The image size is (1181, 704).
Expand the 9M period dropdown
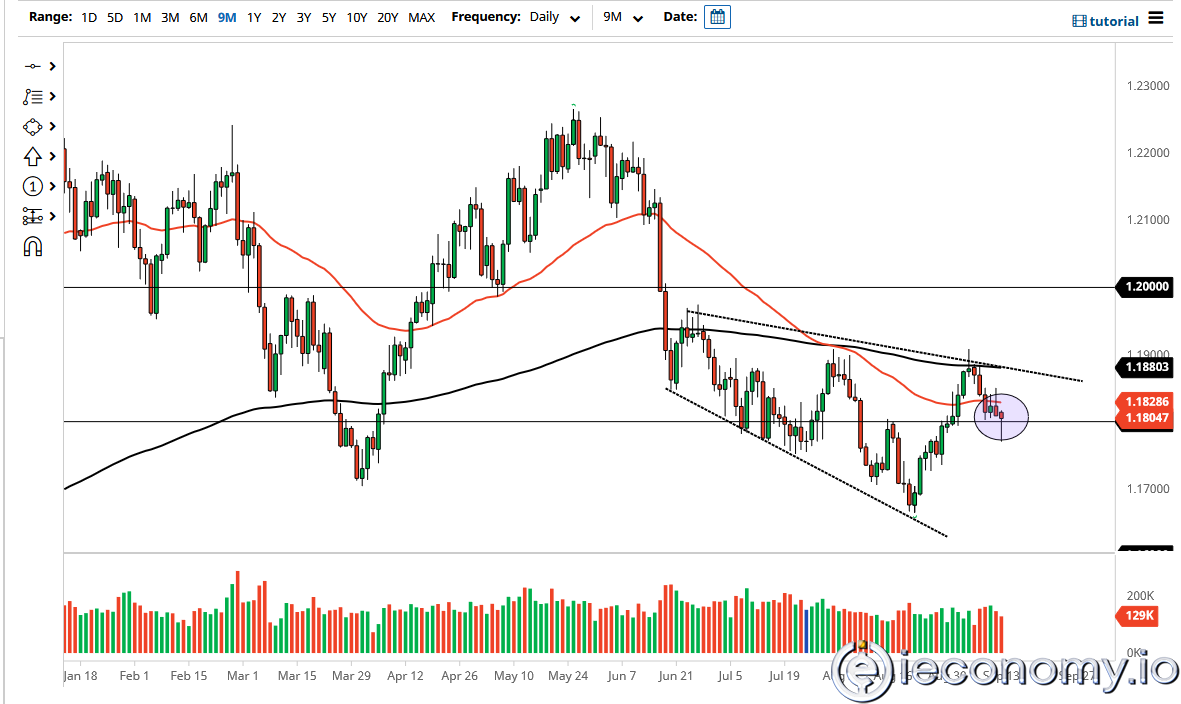tap(622, 17)
